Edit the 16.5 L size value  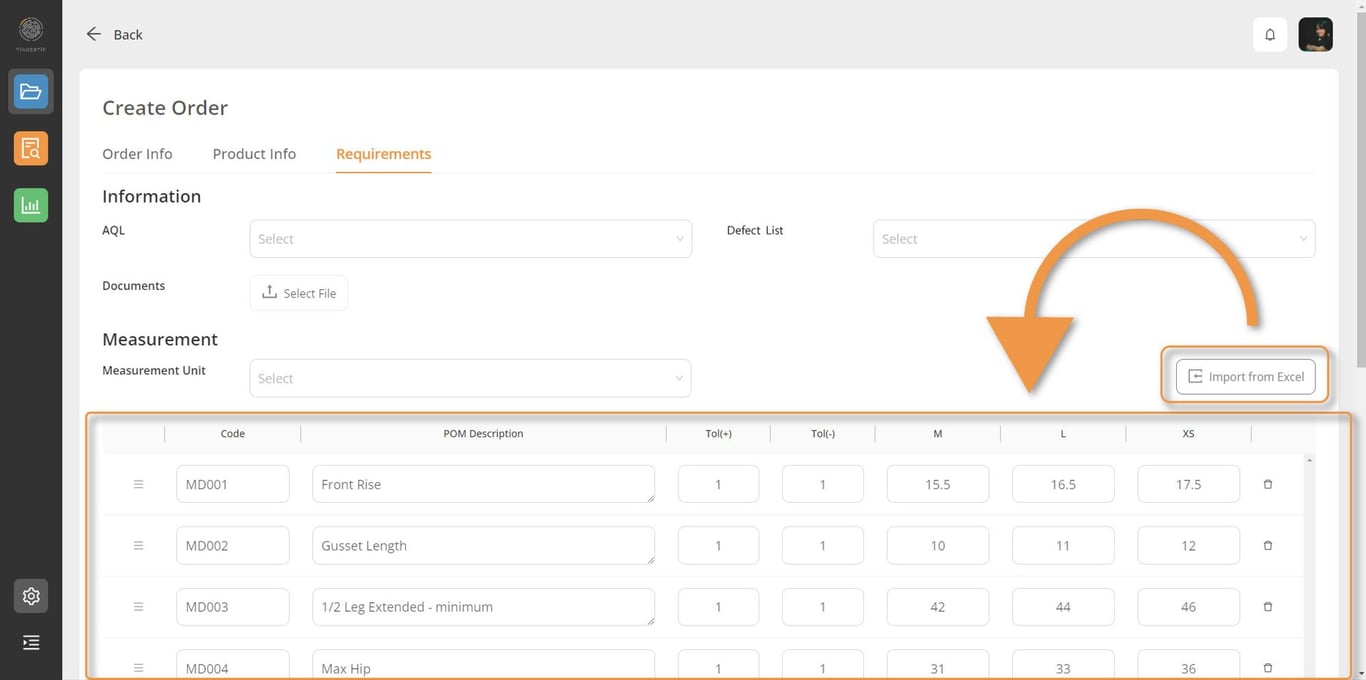1063,484
